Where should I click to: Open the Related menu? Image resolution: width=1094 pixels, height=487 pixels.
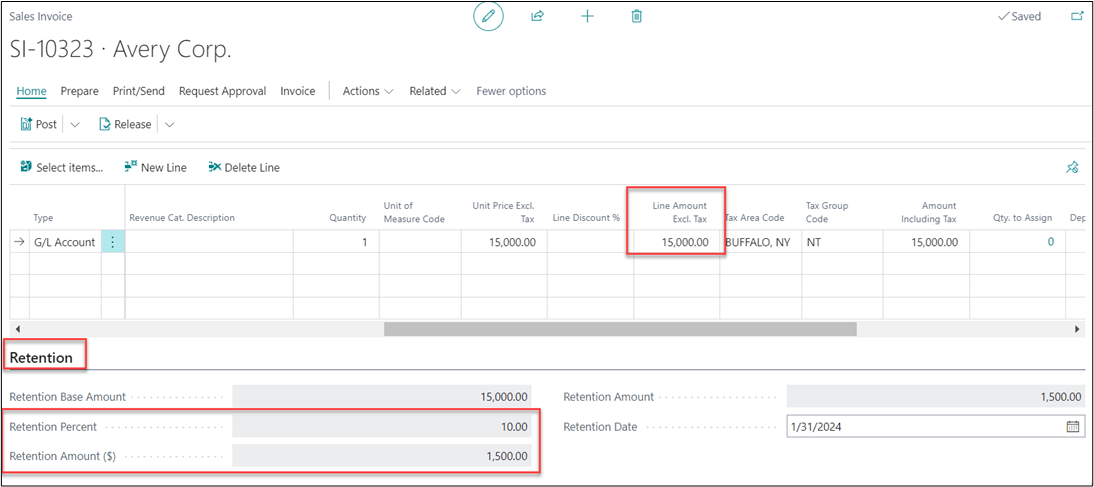coord(434,91)
